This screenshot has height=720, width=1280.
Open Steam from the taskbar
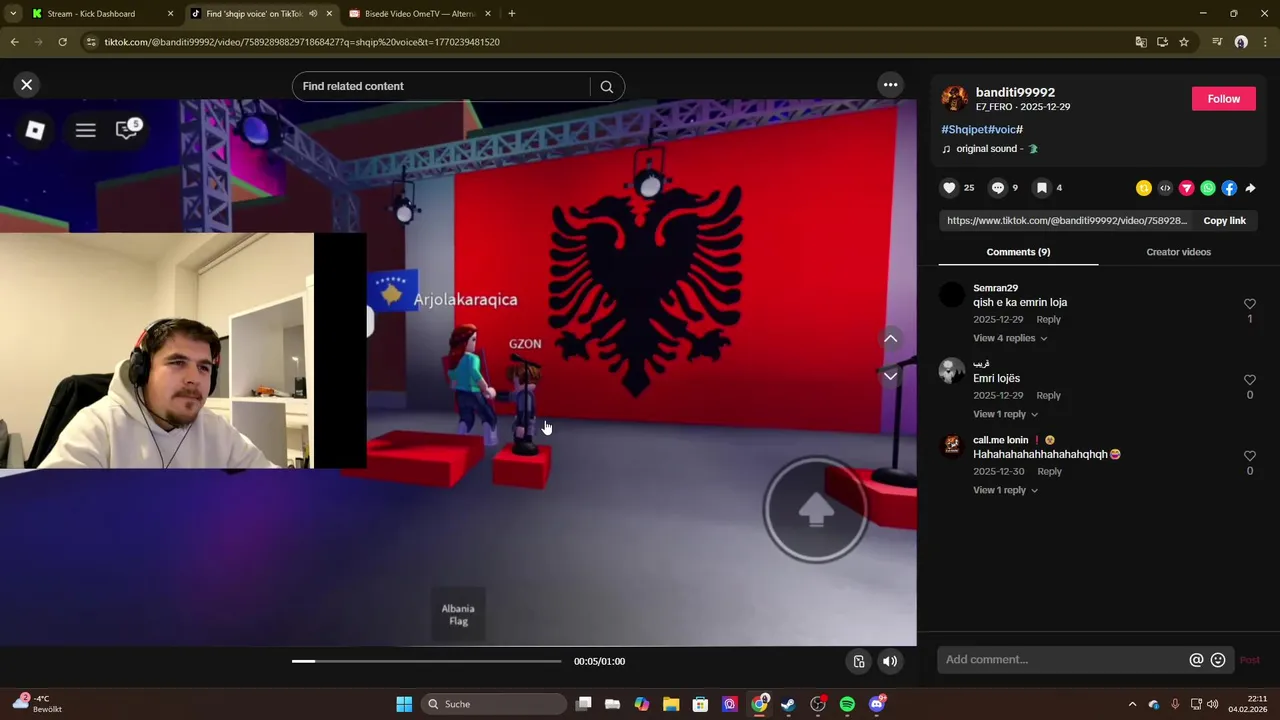point(788,704)
